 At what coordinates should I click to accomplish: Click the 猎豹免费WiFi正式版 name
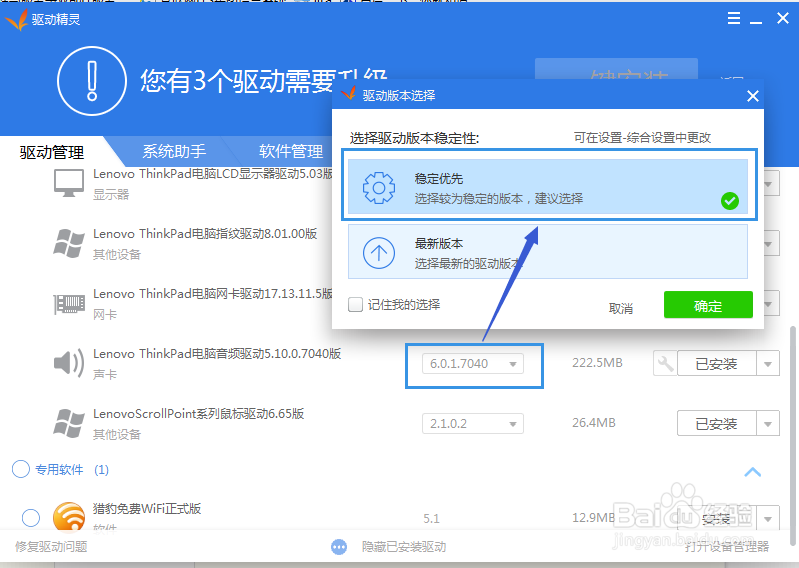click(x=147, y=508)
